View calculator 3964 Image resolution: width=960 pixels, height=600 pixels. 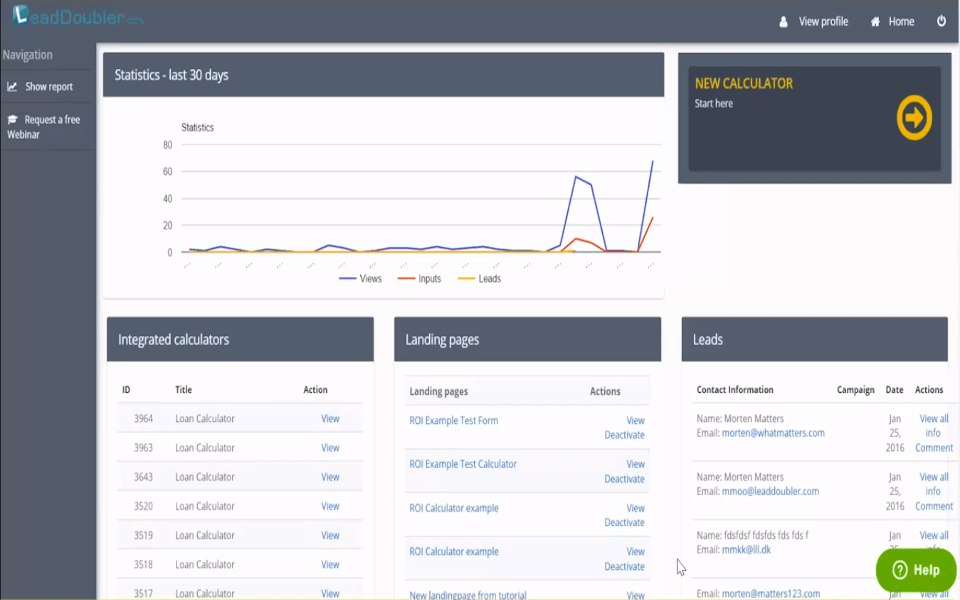pyautogui.click(x=330, y=419)
